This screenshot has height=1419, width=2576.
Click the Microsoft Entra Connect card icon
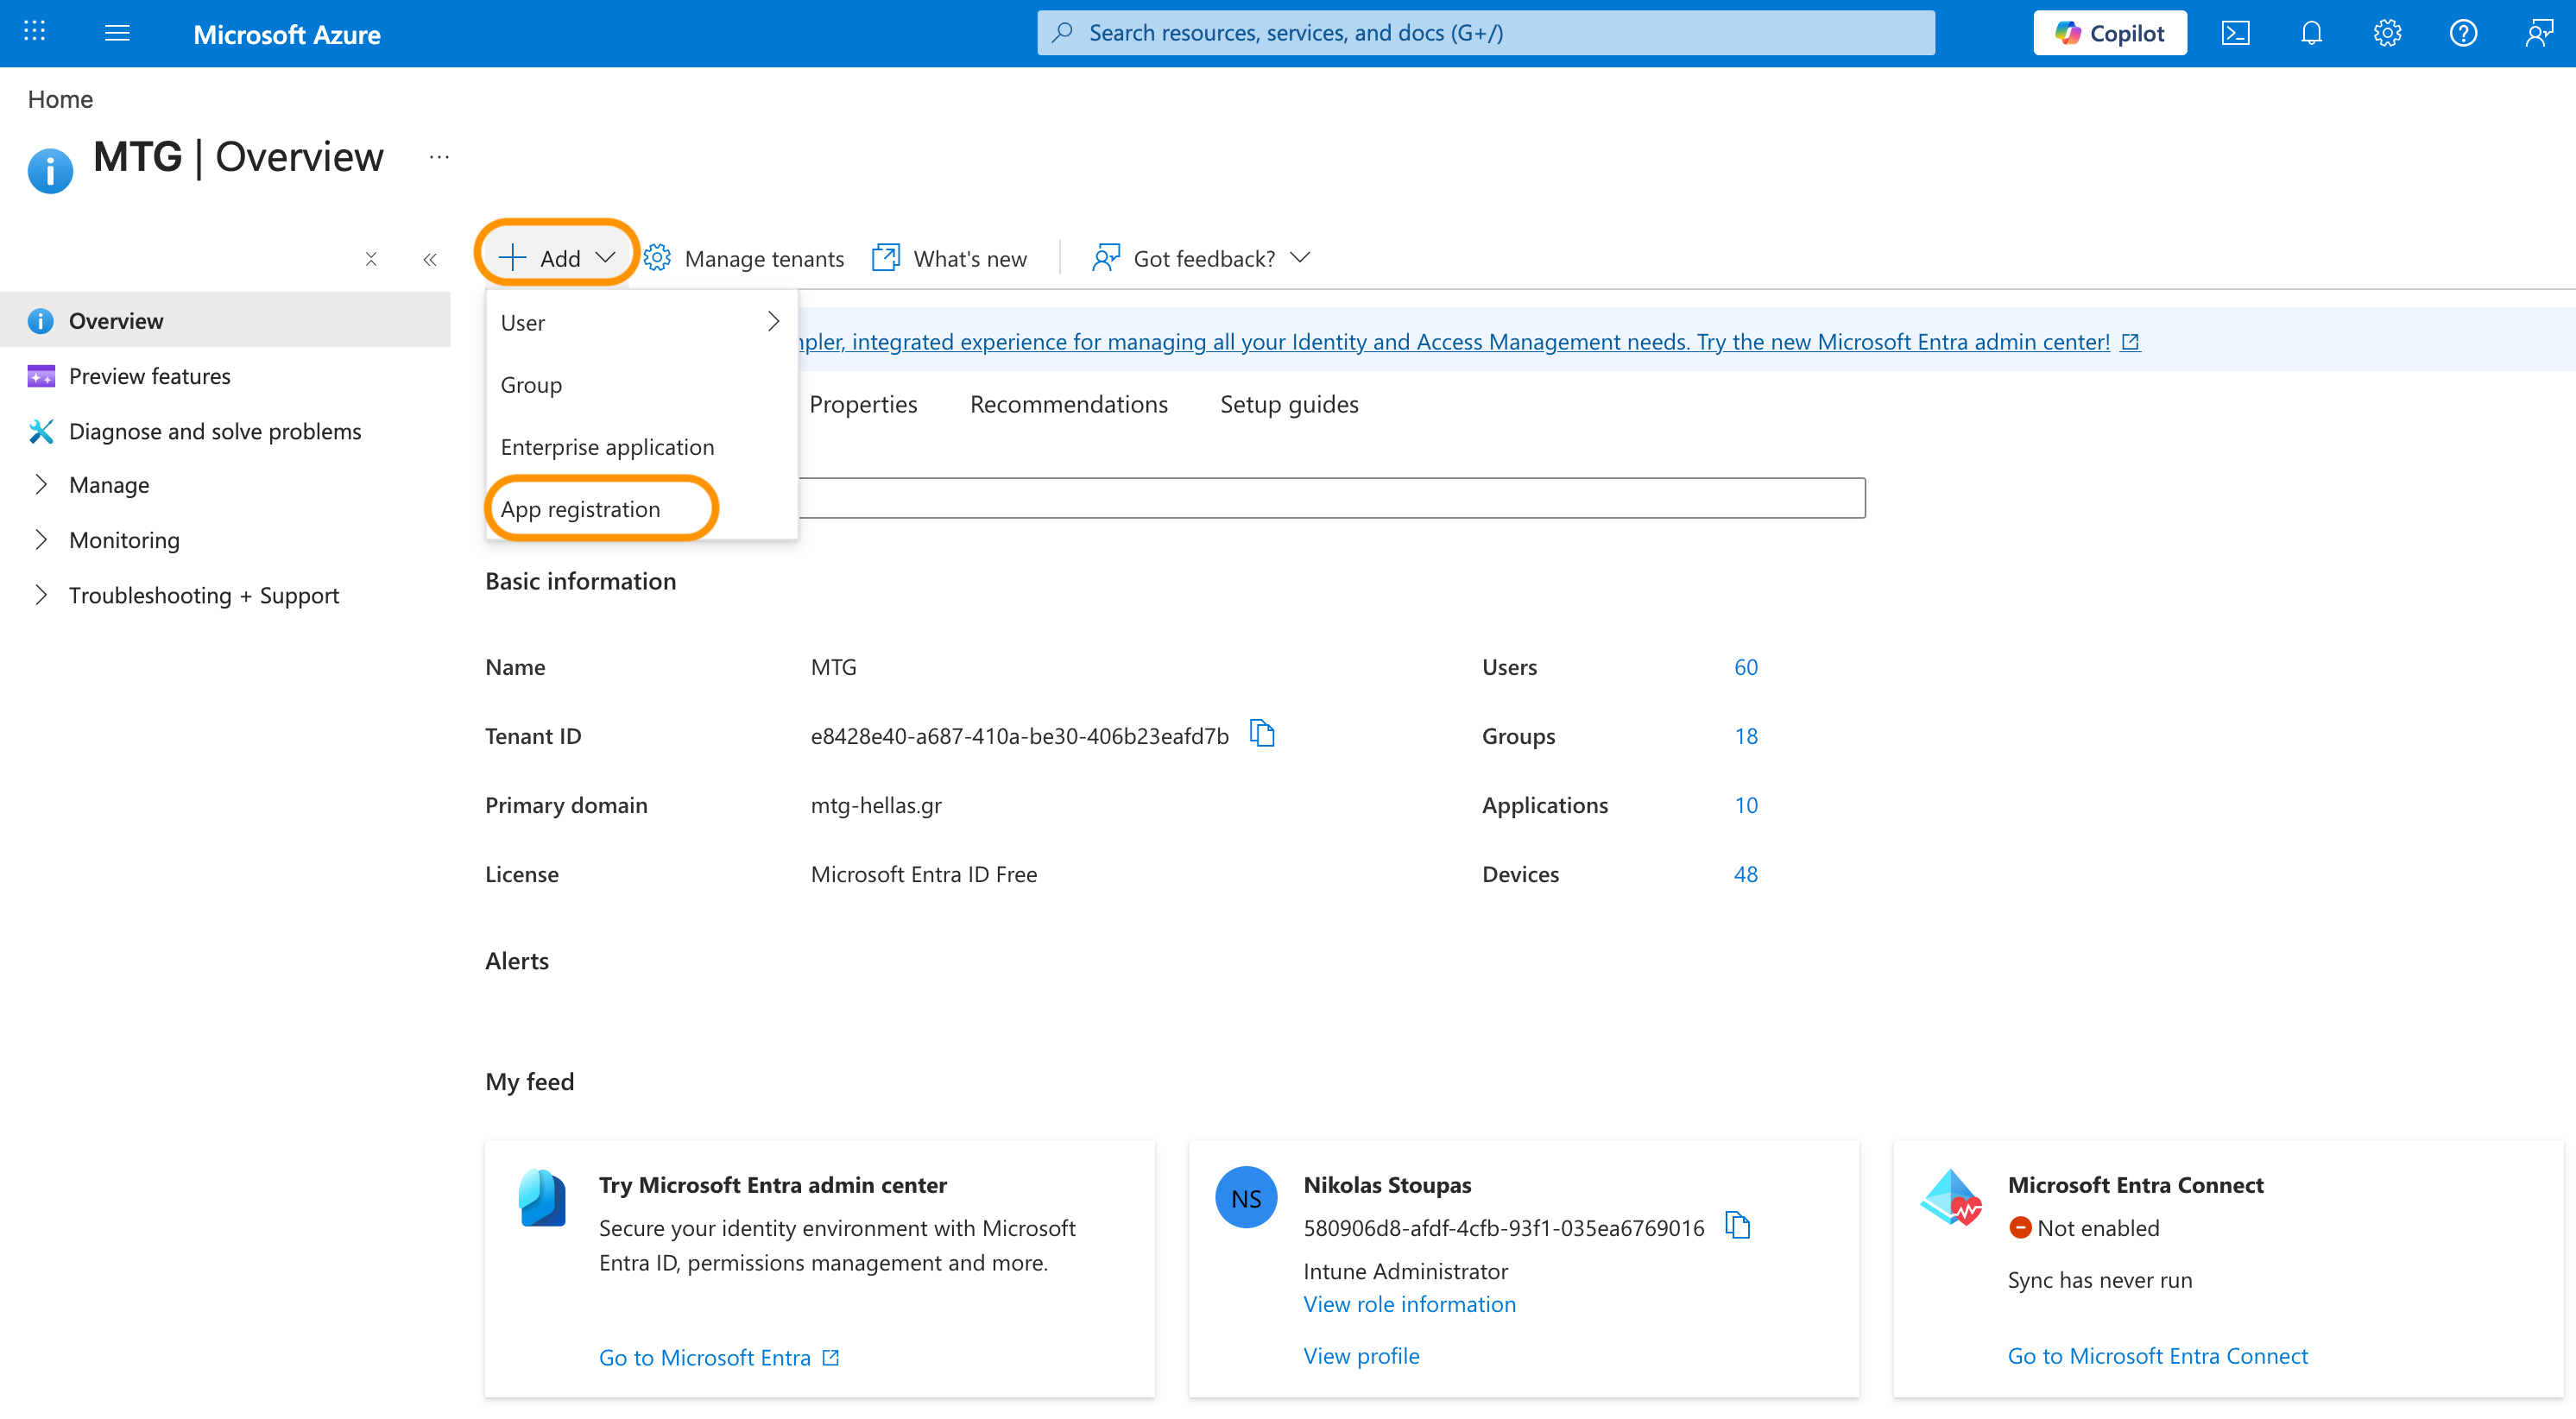pos(1951,1197)
